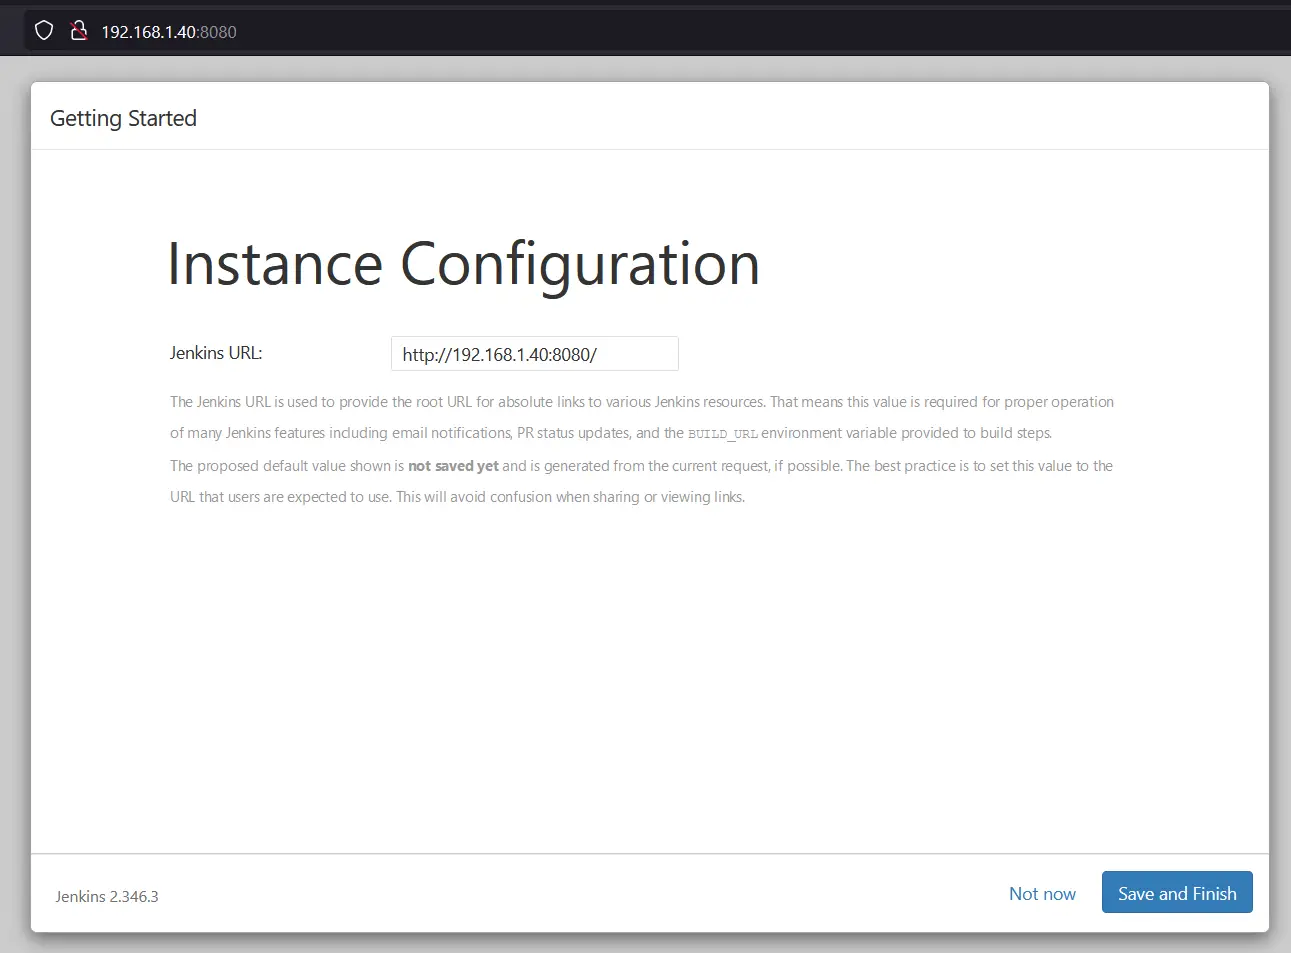Choose the Not now link
Image resolution: width=1291 pixels, height=953 pixels.
1042,894
